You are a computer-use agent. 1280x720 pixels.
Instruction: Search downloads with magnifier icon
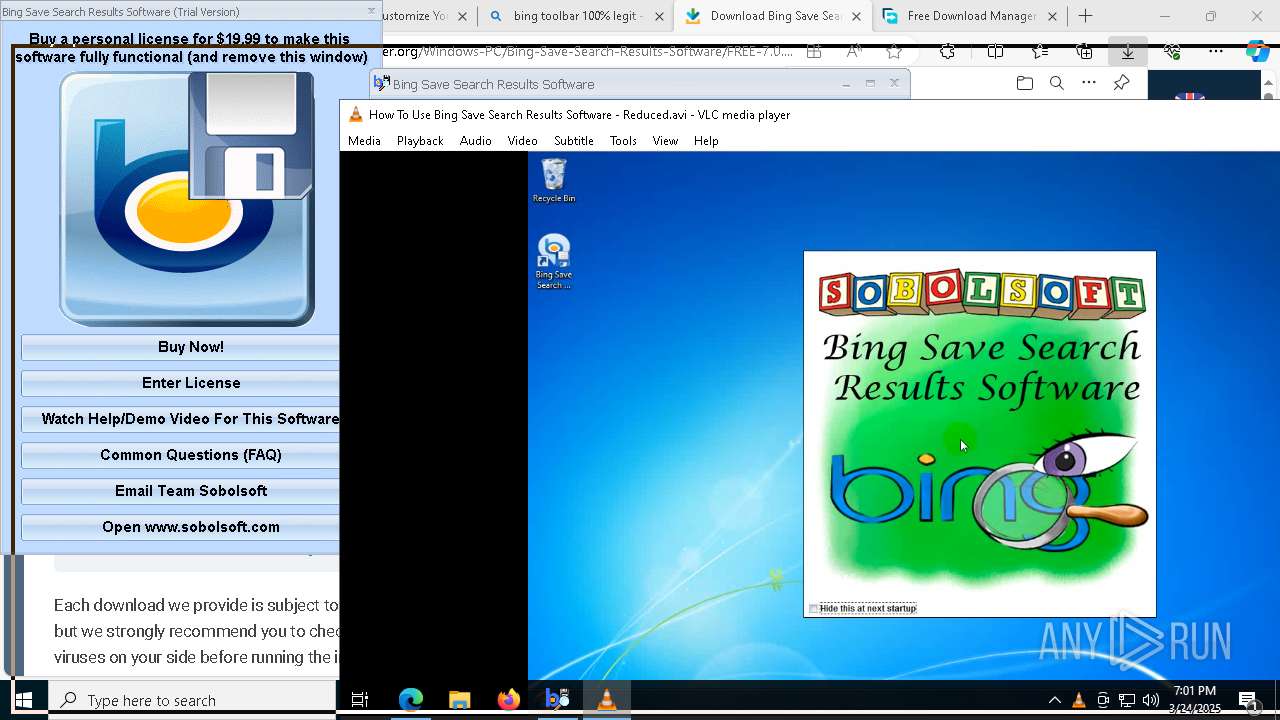tap(1056, 84)
